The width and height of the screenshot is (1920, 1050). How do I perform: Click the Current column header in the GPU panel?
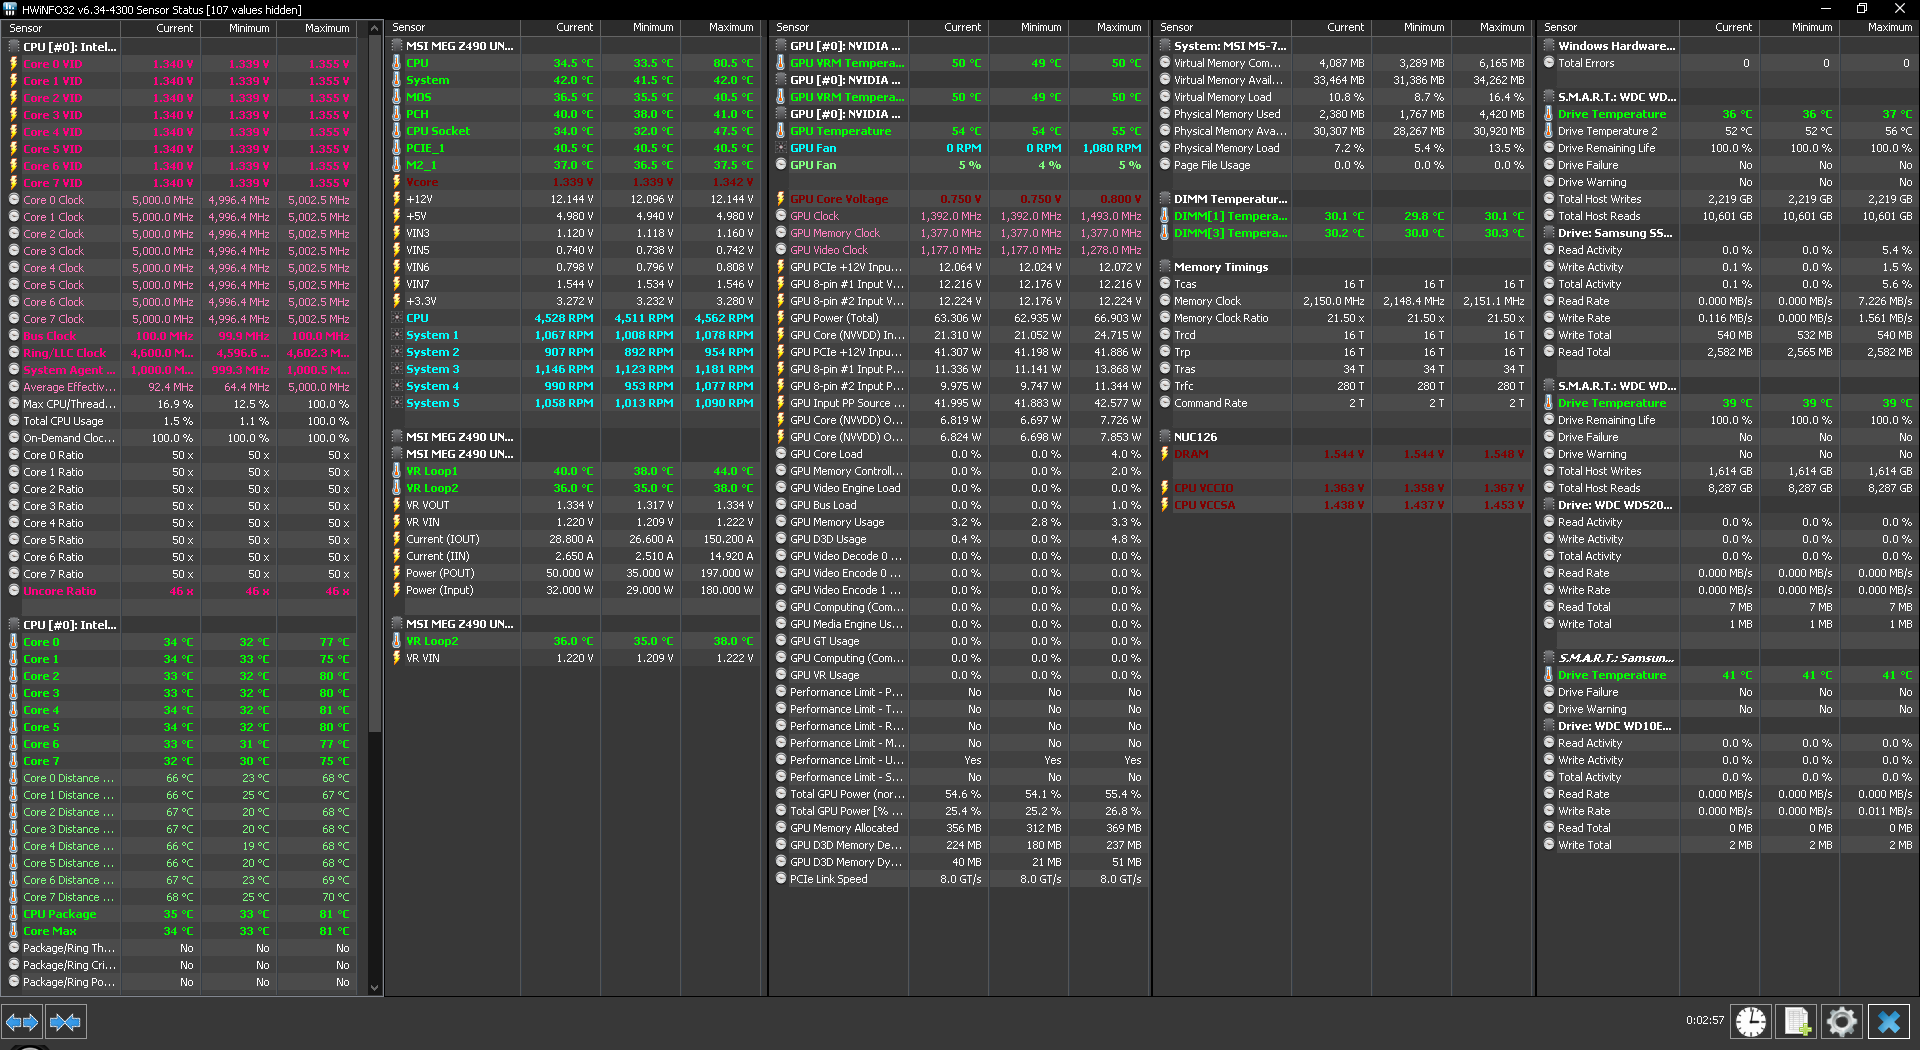[x=950, y=28]
